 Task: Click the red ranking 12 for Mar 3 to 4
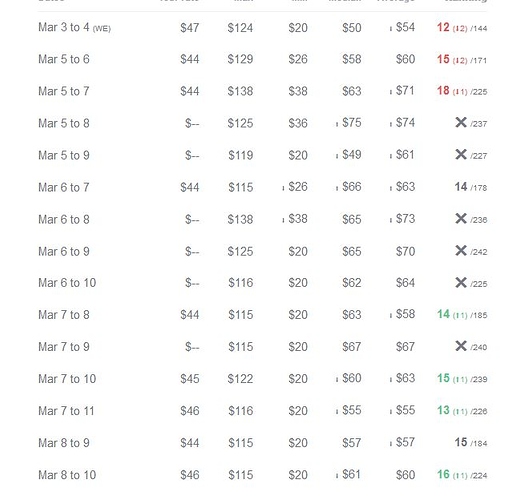click(443, 27)
